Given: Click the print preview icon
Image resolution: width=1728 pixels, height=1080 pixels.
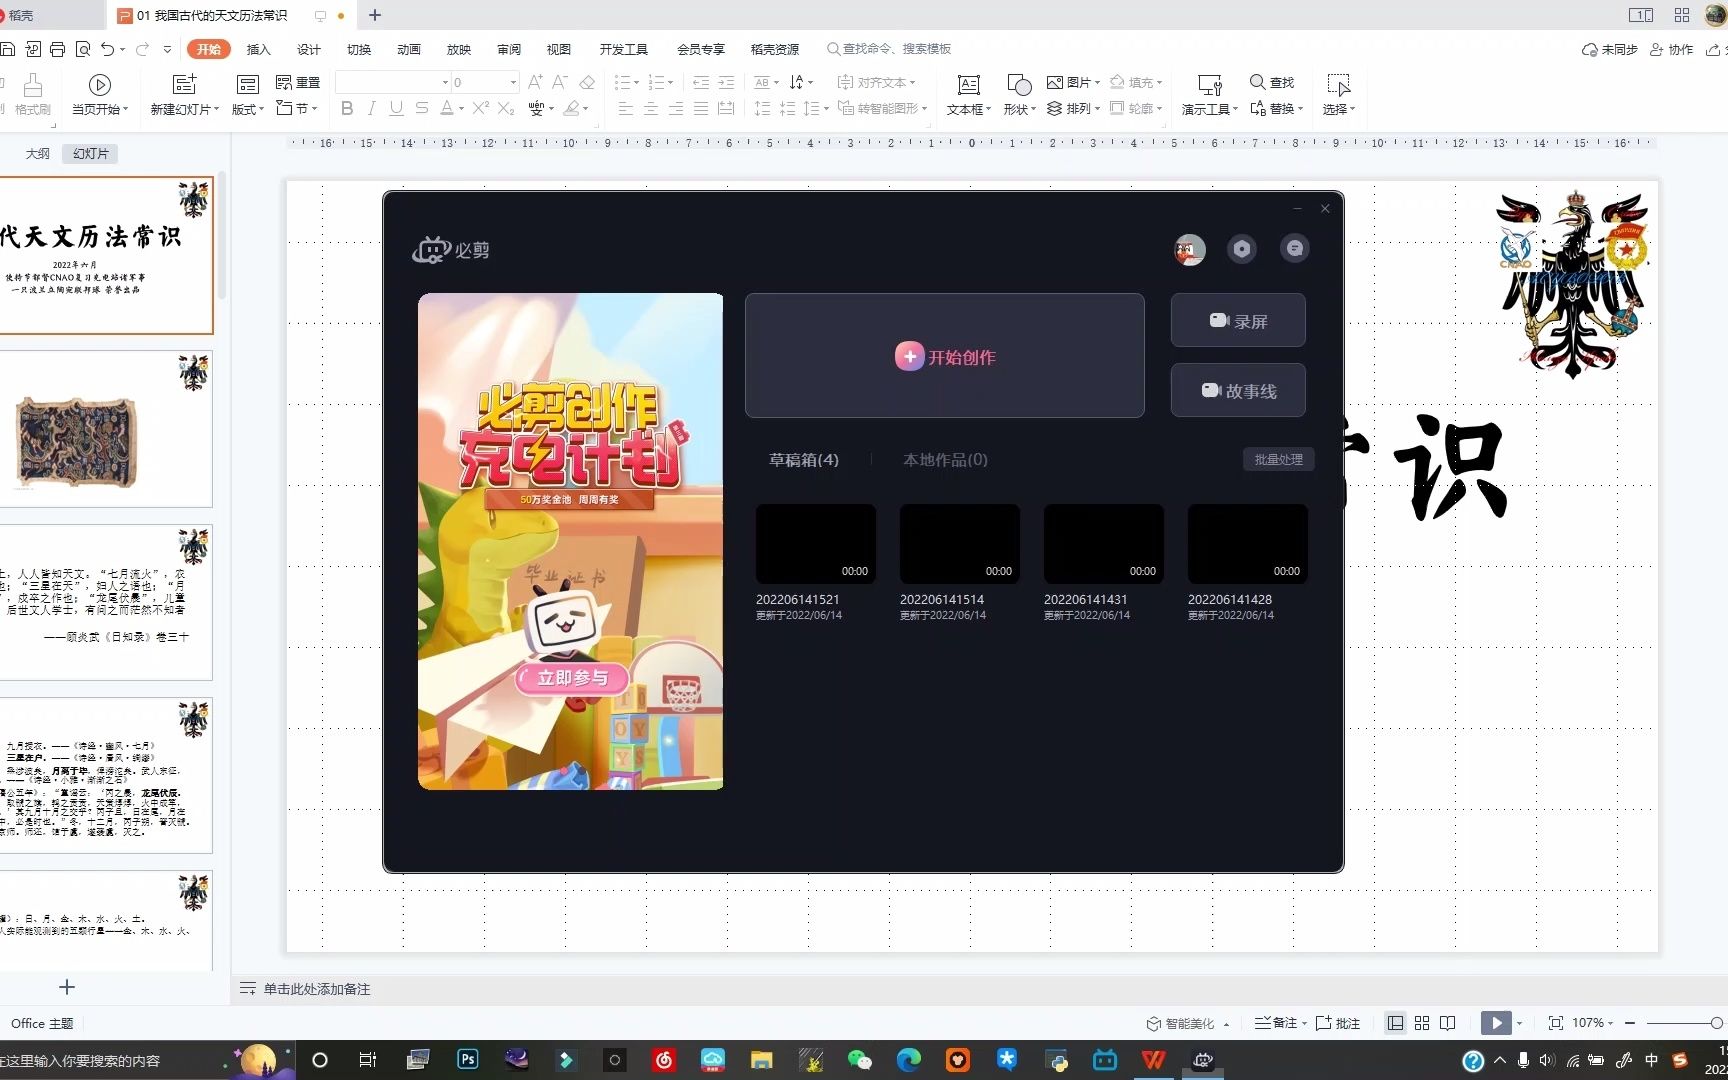Looking at the screenshot, I should [83, 49].
